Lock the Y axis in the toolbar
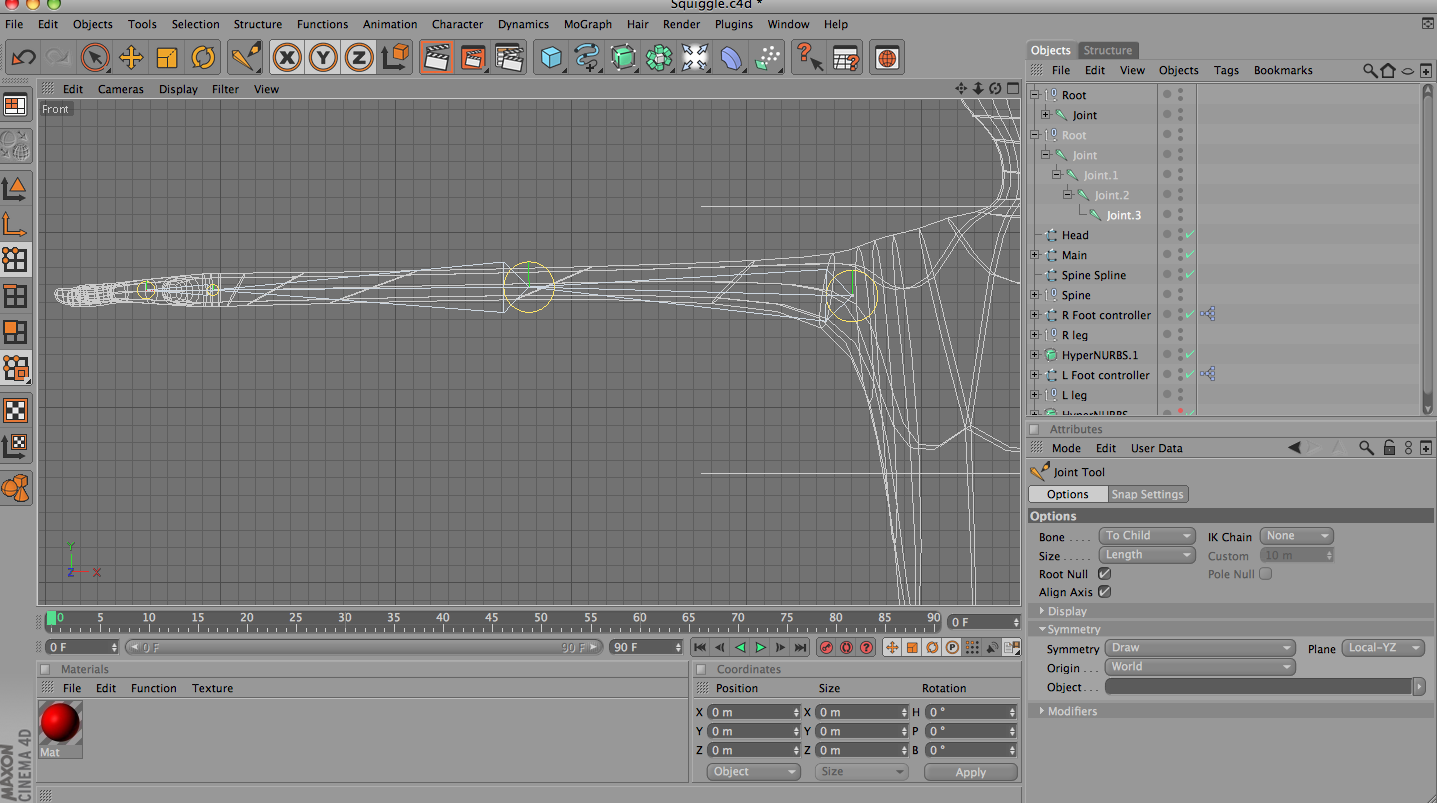The image size is (1437, 803). [323, 57]
